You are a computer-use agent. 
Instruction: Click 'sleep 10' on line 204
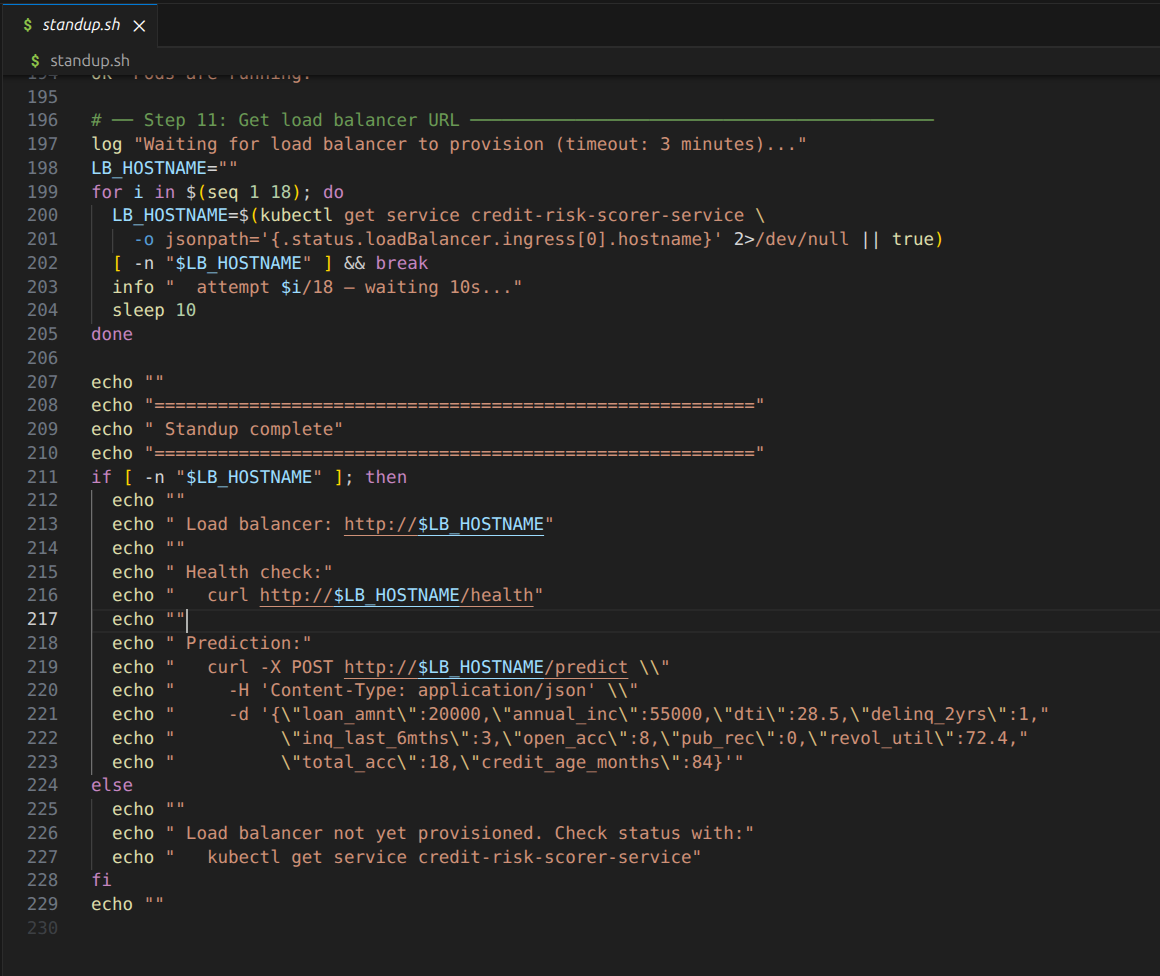pyautogui.click(x=154, y=310)
